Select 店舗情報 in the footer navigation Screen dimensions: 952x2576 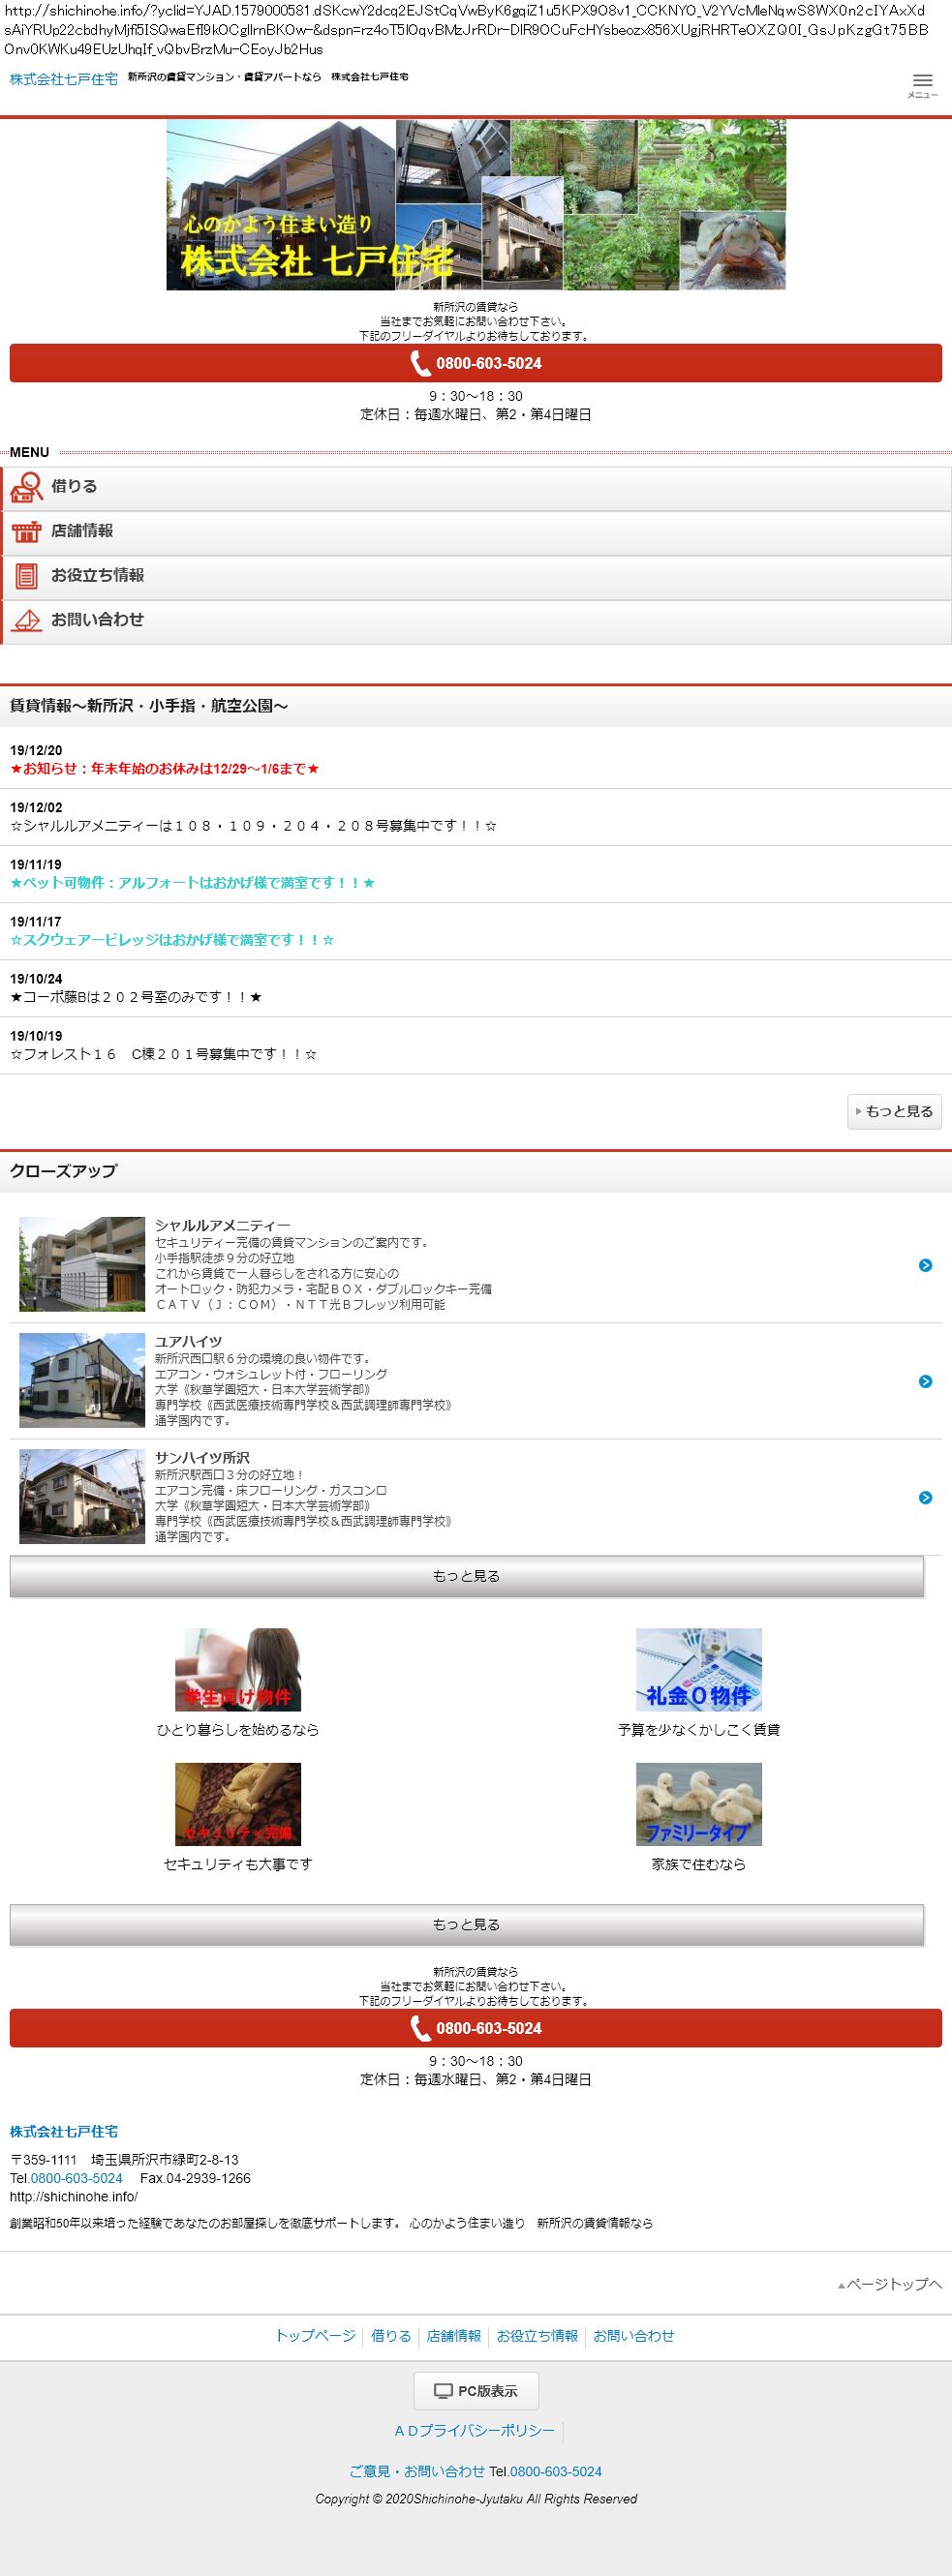click(x=453, y=2335)
